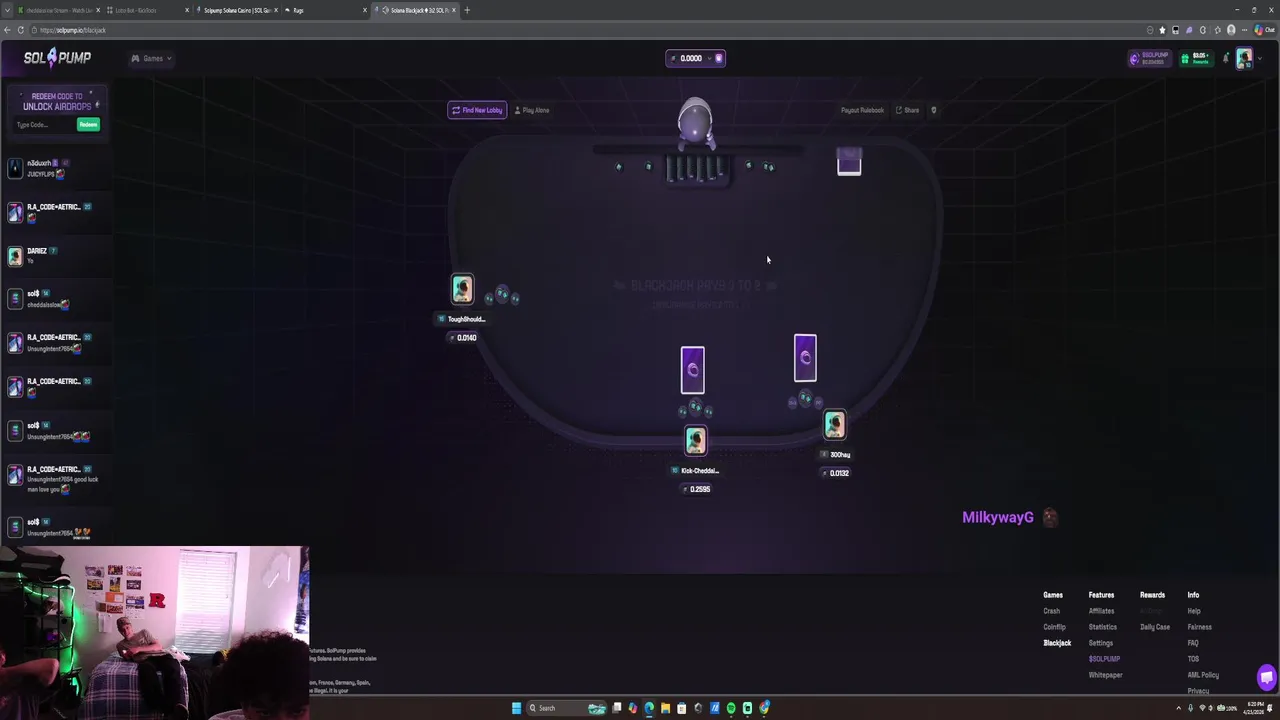This screenshot has width=1280, height=720.
Task: Click the browser back arrow
Action: point(7,30)
